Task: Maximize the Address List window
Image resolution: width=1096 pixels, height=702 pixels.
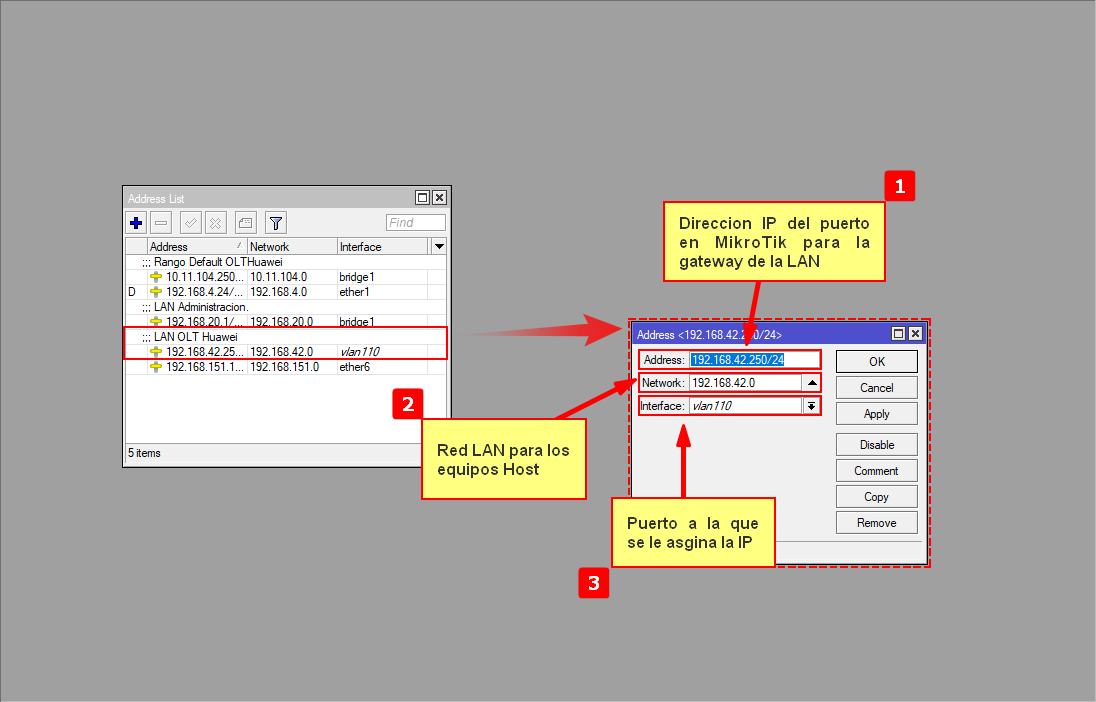Action: click(422, 198)
